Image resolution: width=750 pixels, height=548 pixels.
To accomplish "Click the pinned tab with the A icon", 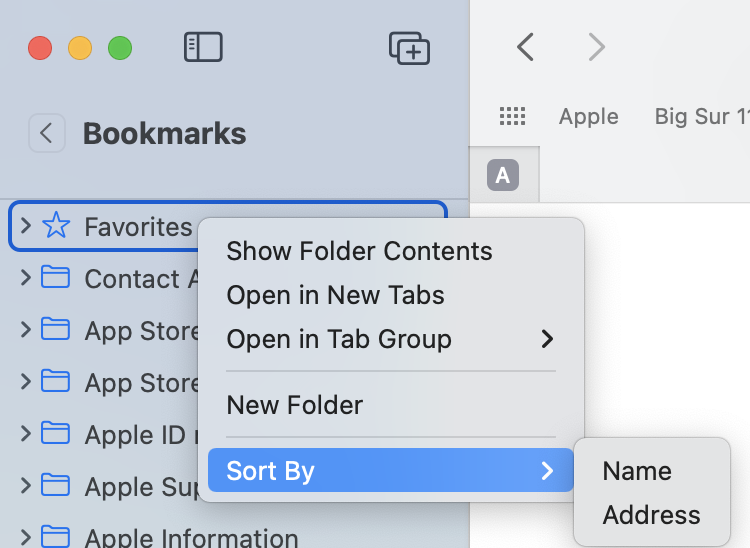I will click(503, 176).
